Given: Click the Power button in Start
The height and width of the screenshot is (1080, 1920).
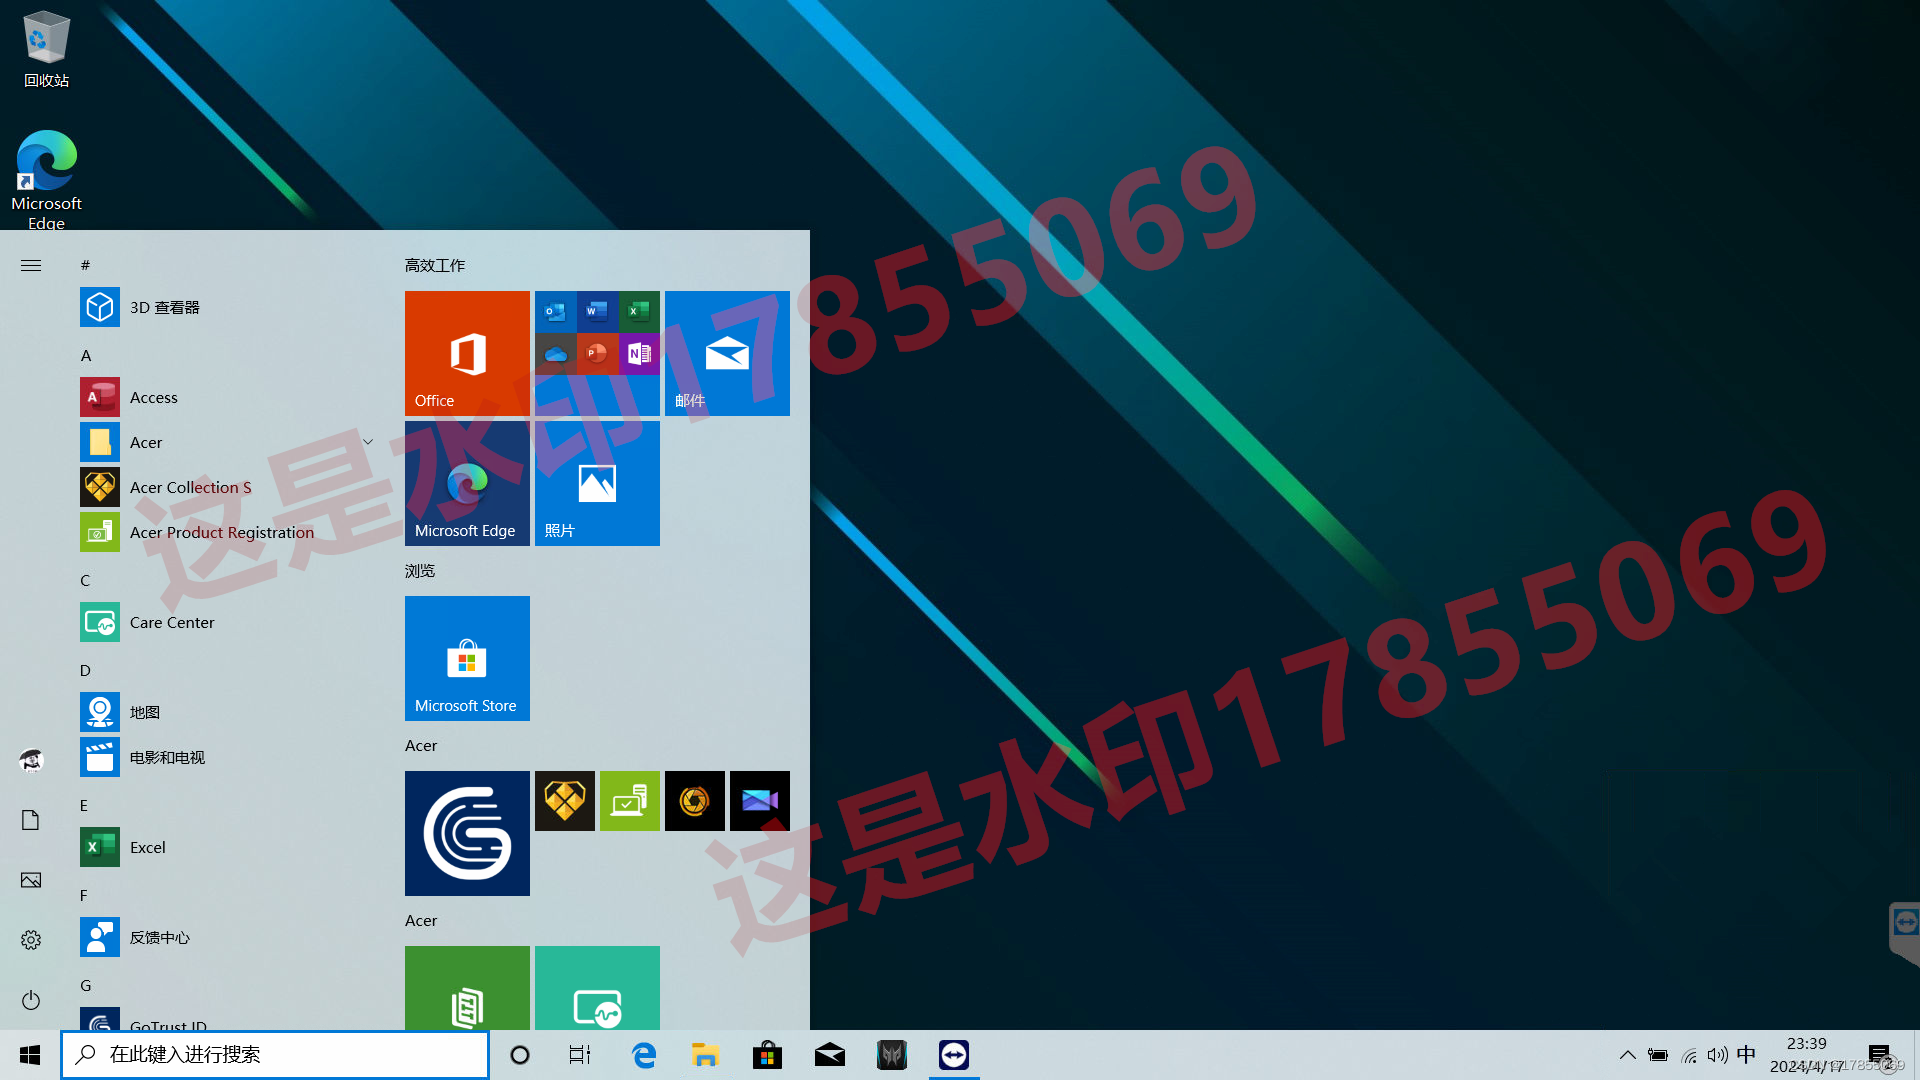Looking at the screenshot, I should 31,1000.
